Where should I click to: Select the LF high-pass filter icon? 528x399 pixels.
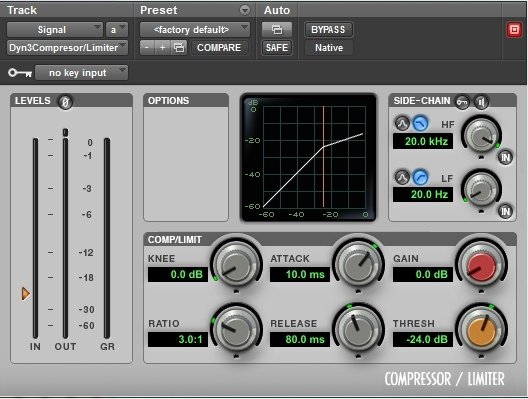pos(420,177)
